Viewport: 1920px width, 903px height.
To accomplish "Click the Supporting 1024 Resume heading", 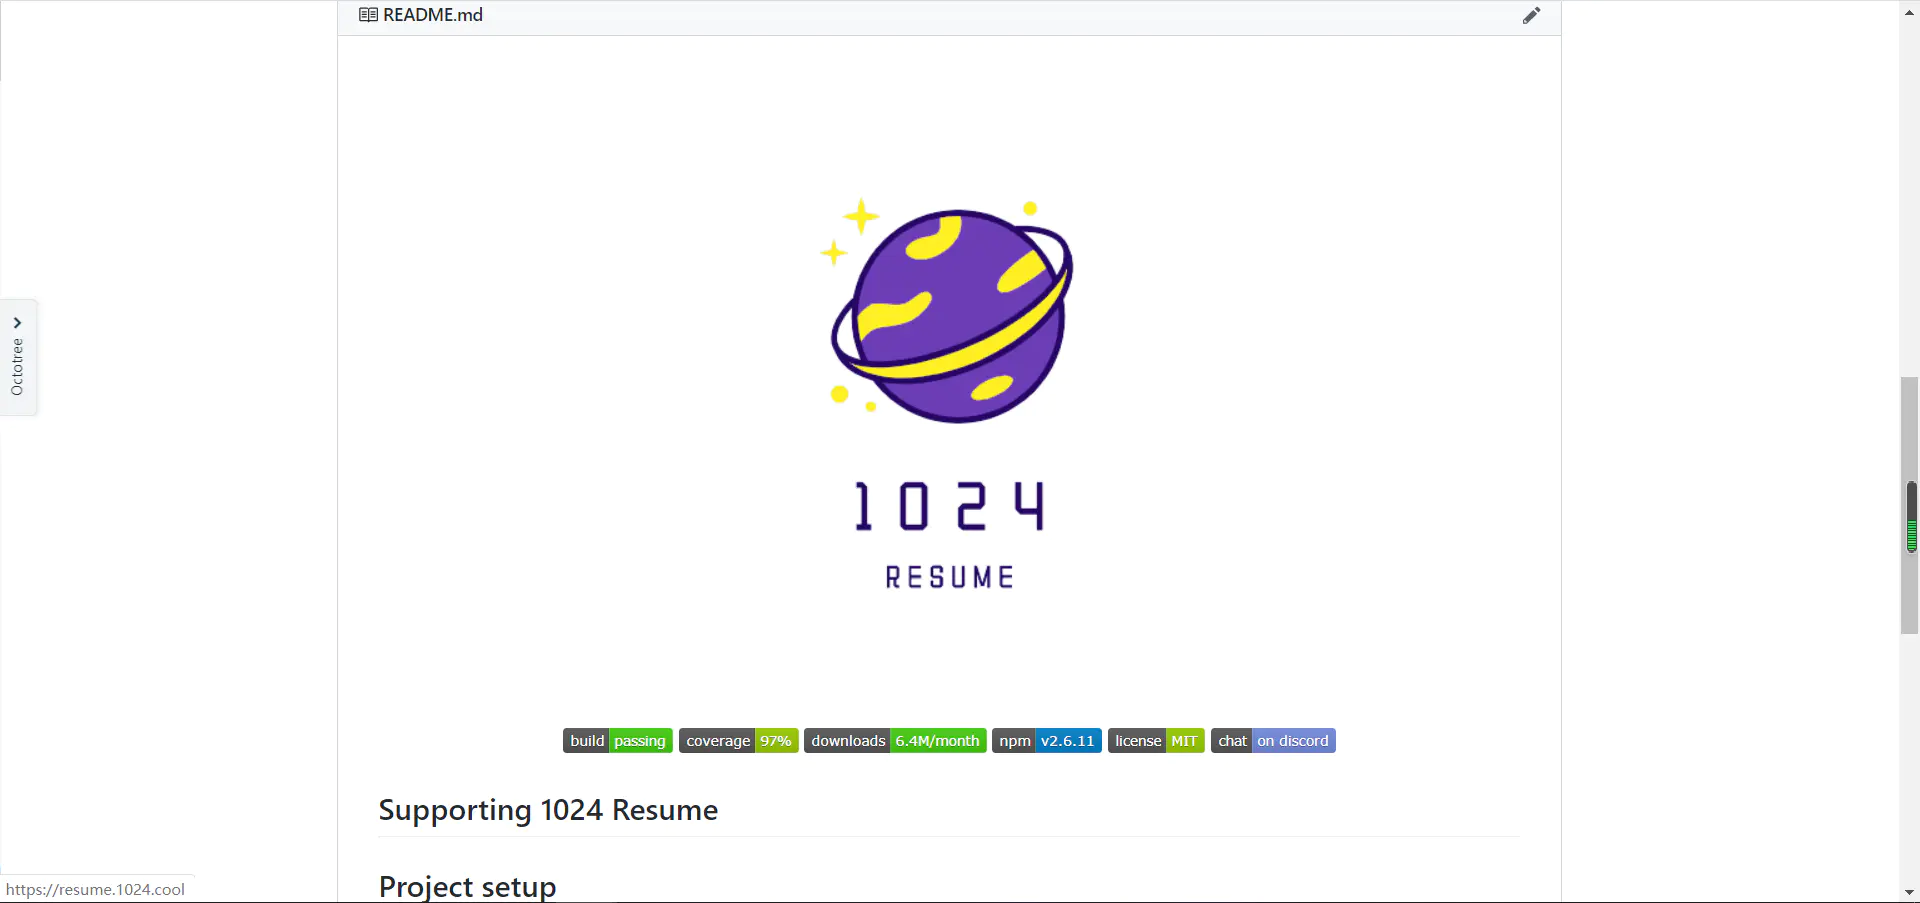I will click(548, 810).
